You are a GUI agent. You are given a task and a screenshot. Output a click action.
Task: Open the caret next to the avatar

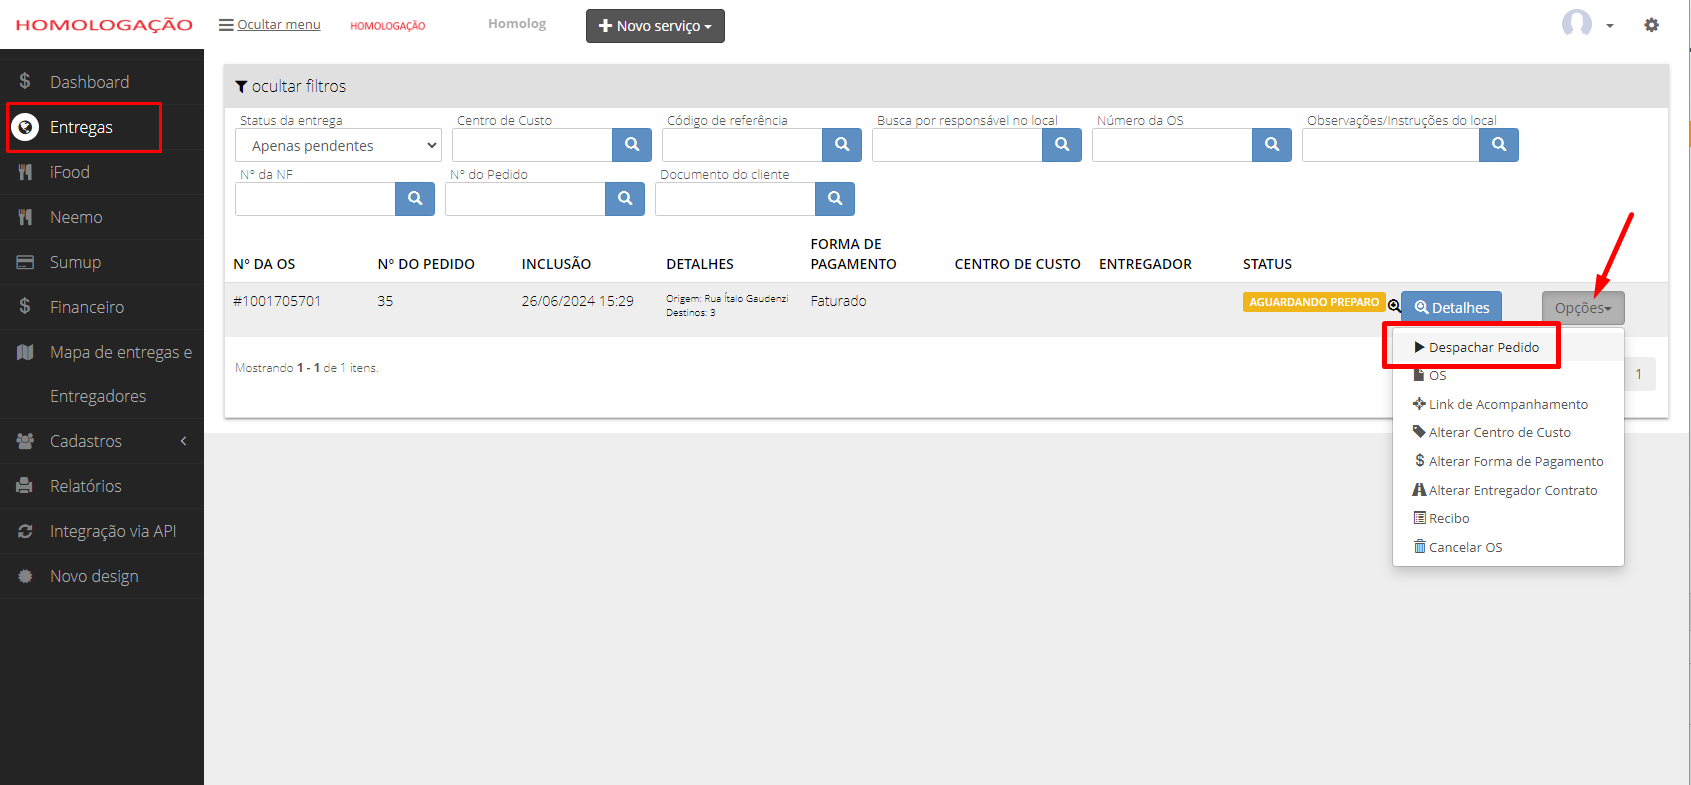[1610, 26]
